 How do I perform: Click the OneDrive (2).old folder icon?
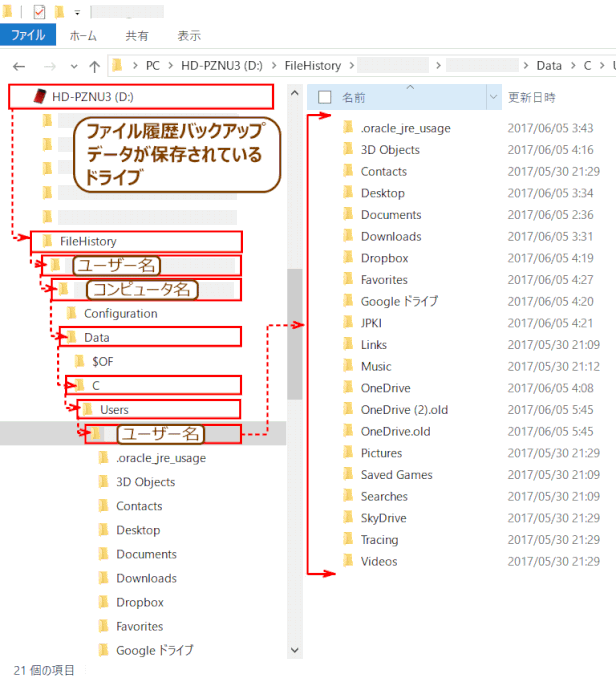click(348, 409)
